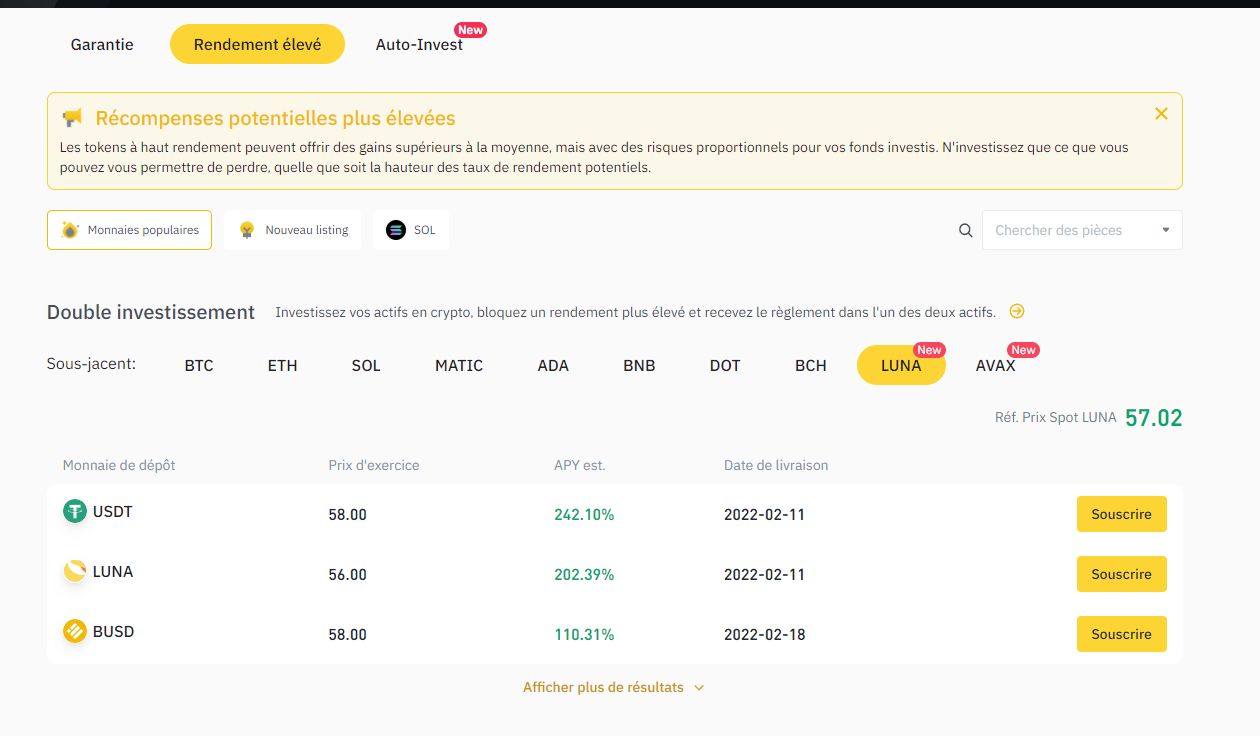Filter by SOL chip
The height and width of the screenshot is (736, 1260).
[411, 230]
